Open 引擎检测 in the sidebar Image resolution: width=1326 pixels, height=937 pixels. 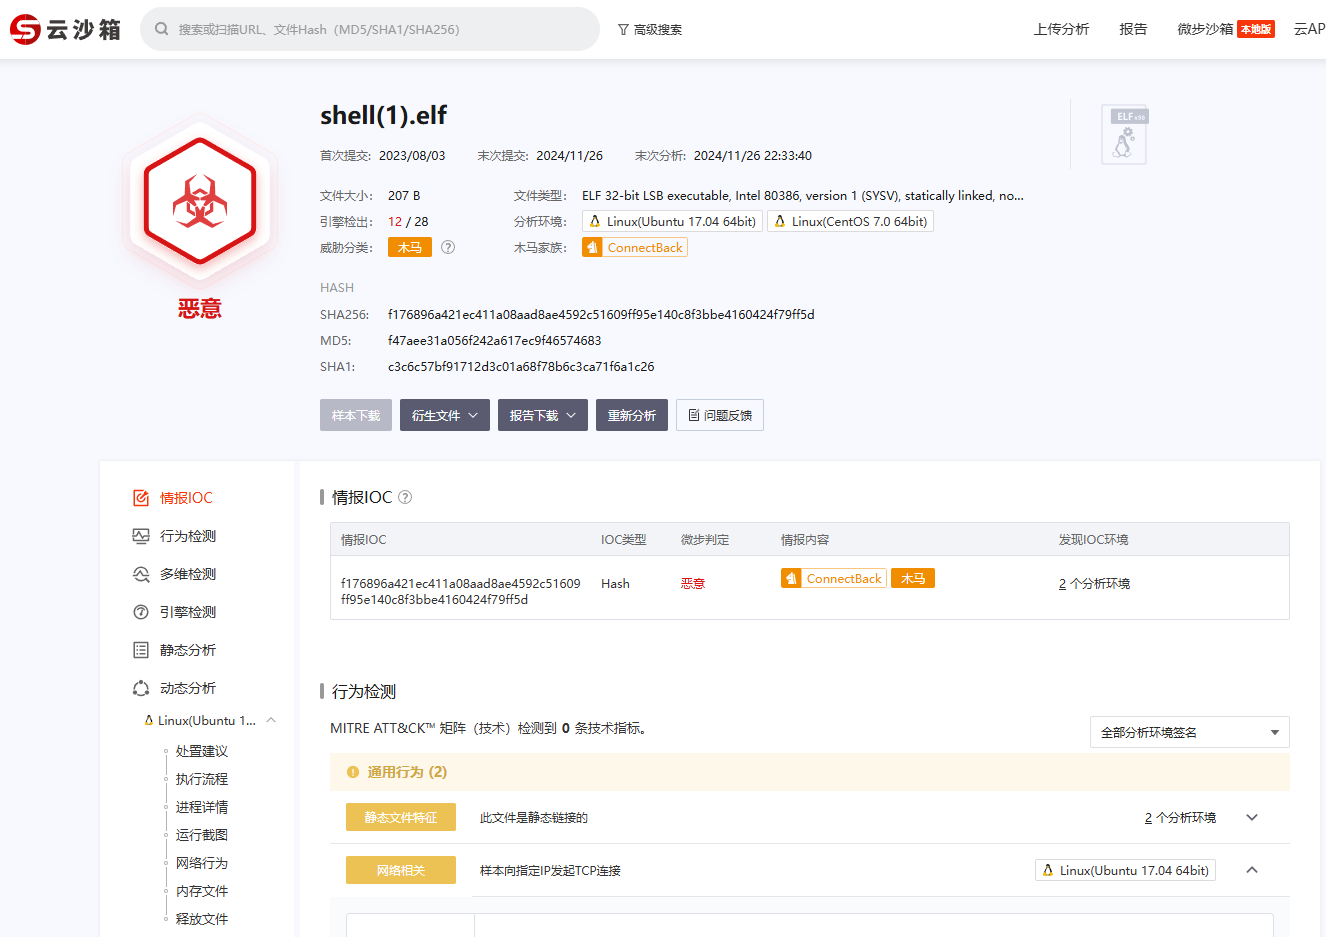tap(187, 612)
